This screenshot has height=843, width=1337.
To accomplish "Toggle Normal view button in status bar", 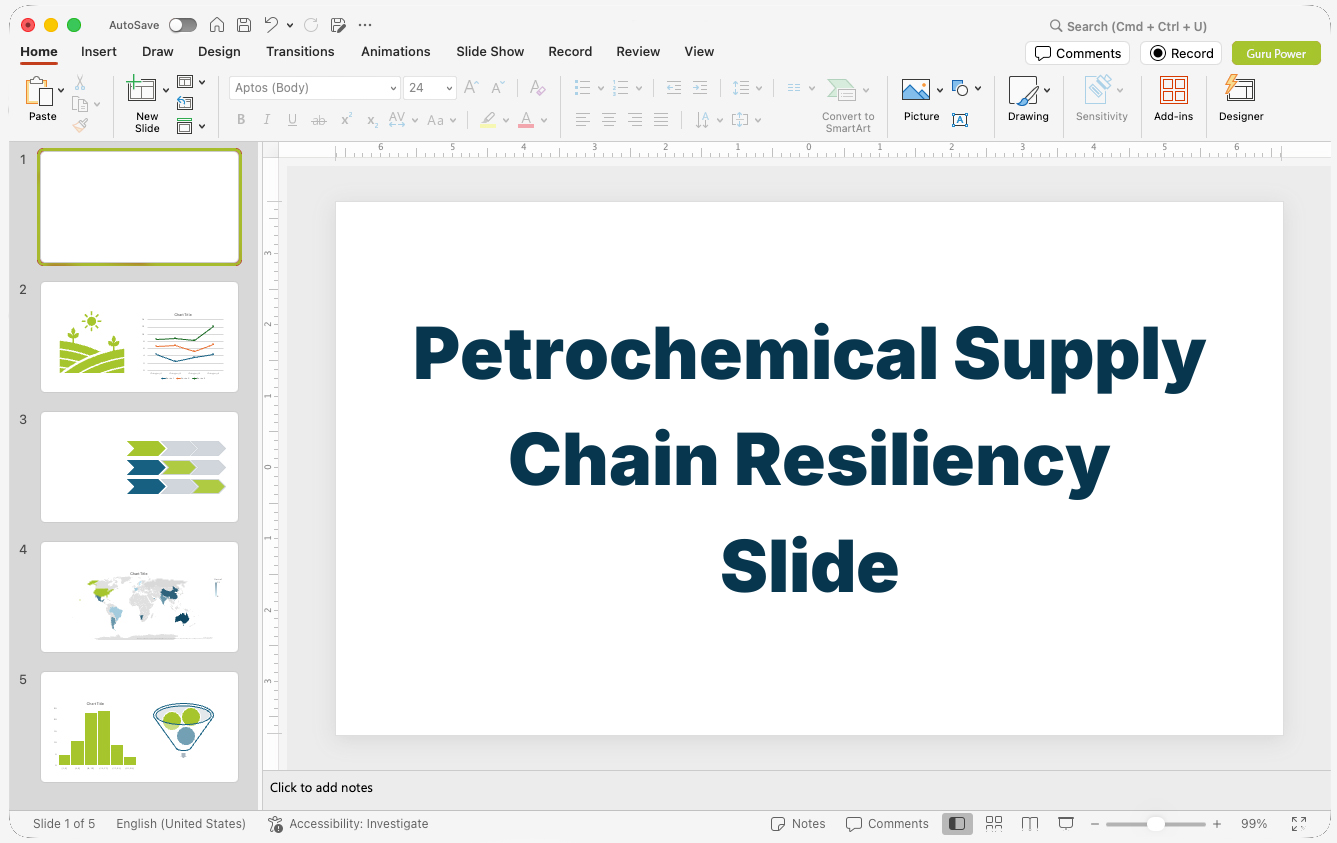I will click(957, 824).
